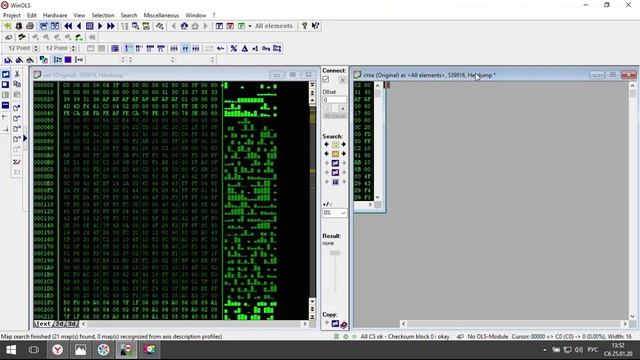Image resolution: width=640 pixels, height=360 pixels.
Task: Click the volume icon in the system tray
Action: (579, 350)
